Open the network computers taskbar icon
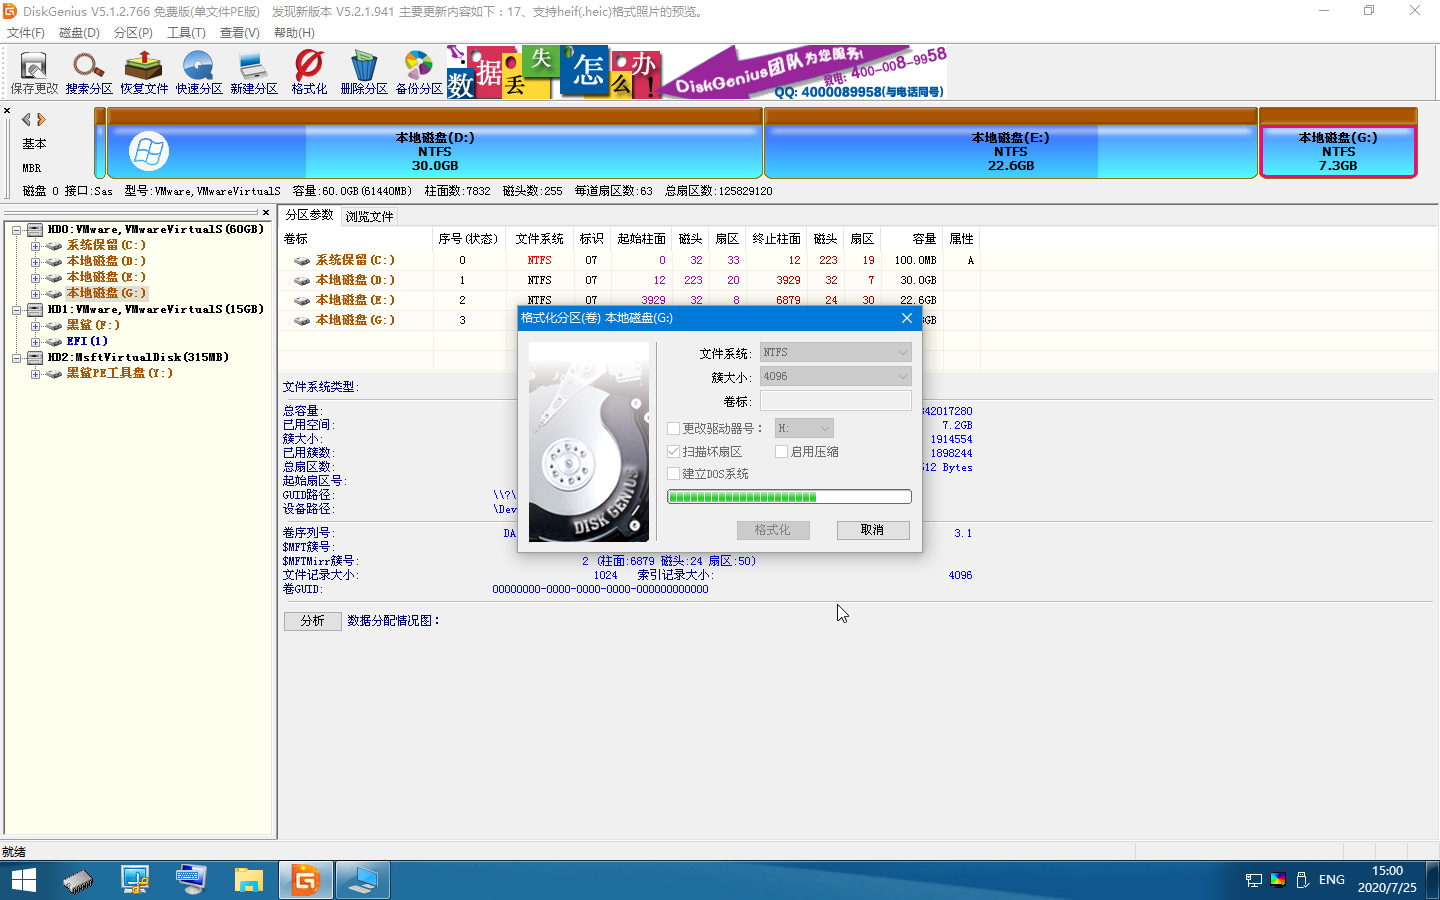Viewport: 1440px width, 900px height. tap(135, 880)
